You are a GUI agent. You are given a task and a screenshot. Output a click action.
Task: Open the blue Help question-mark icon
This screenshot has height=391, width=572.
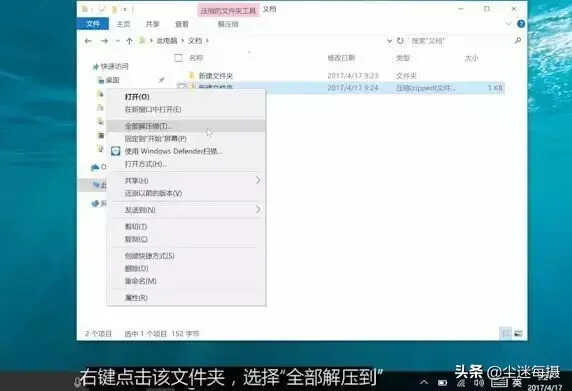click(x=521, y=24)
